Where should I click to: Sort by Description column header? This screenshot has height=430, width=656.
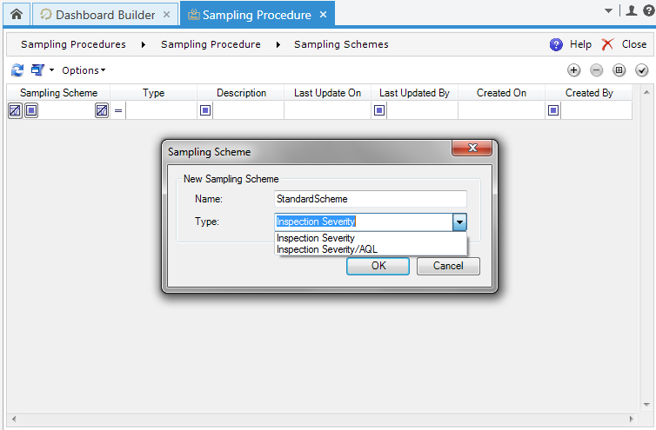(x=241, y=93)
